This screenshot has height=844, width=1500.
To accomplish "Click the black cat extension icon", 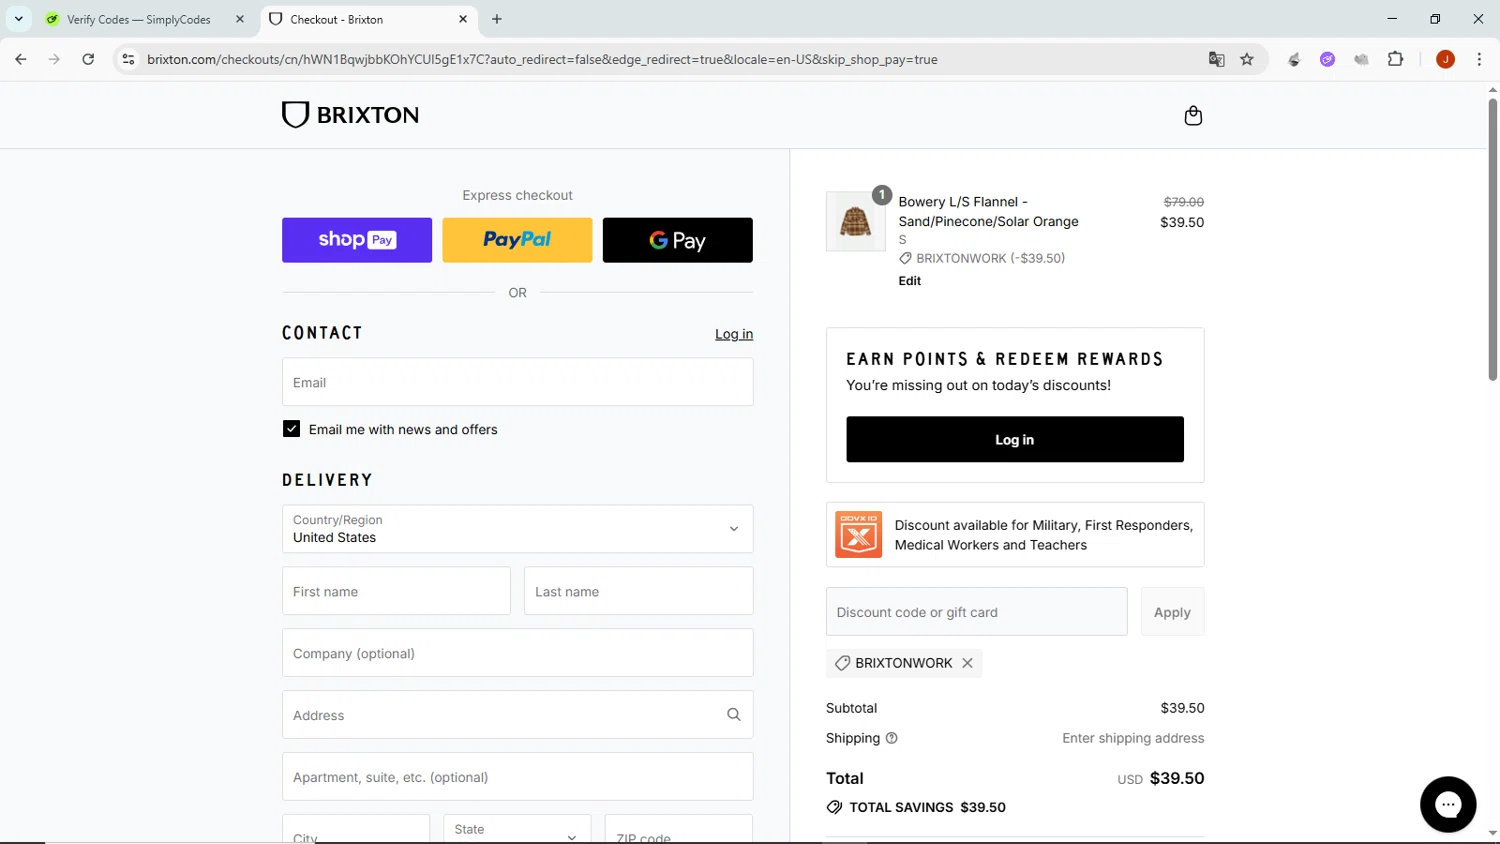I will 1294,59.
